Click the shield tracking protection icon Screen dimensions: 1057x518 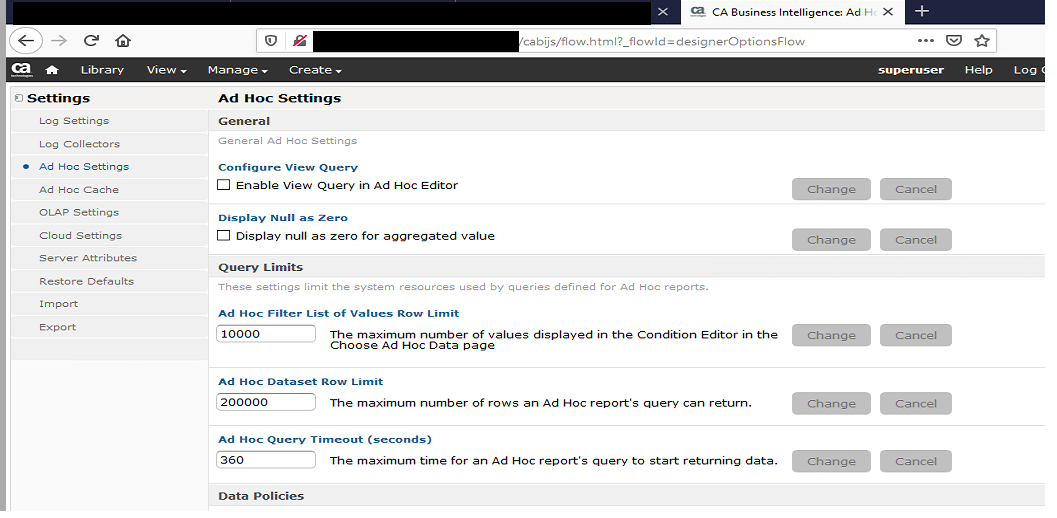271,41
